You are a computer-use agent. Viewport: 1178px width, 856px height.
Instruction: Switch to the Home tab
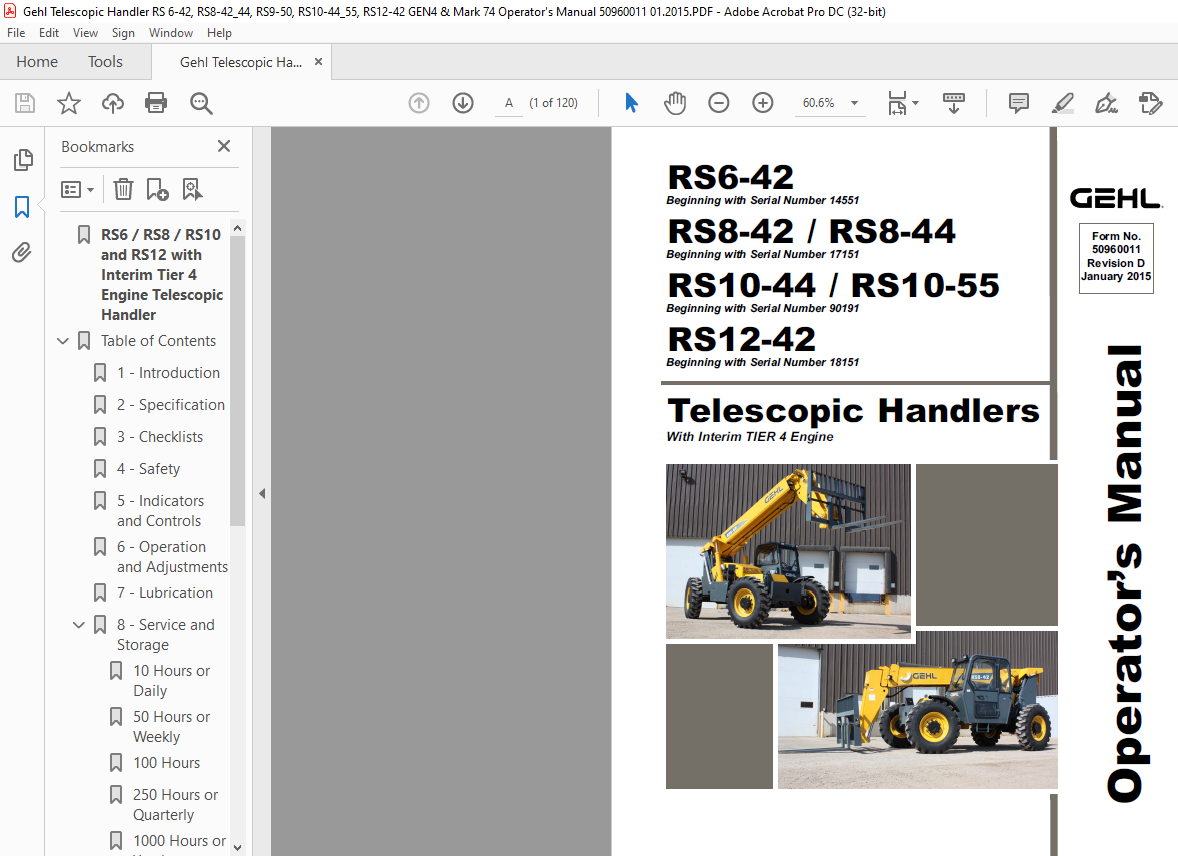[x=37, y=62]
